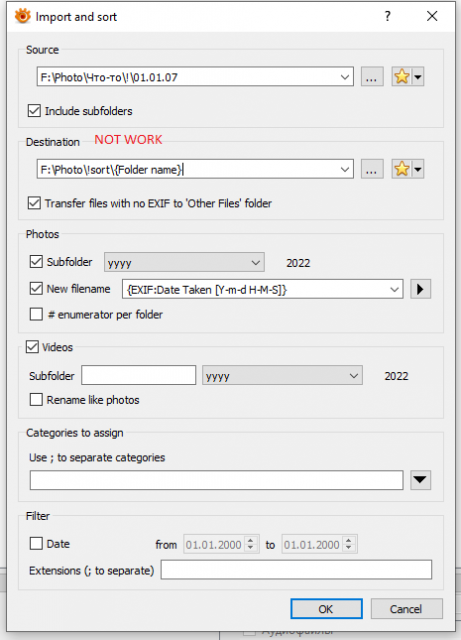Screen dimensions: 461x640
Task: Browse for Destination folder with ellipsis button
Action: (372, 169)
